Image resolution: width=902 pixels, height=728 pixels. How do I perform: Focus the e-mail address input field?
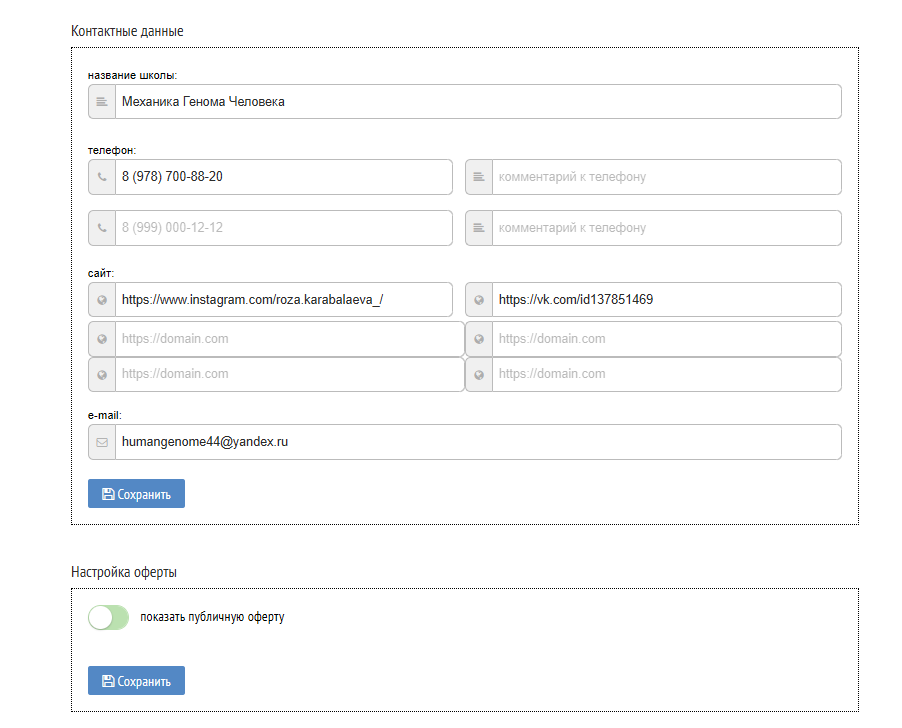(477, 442)
